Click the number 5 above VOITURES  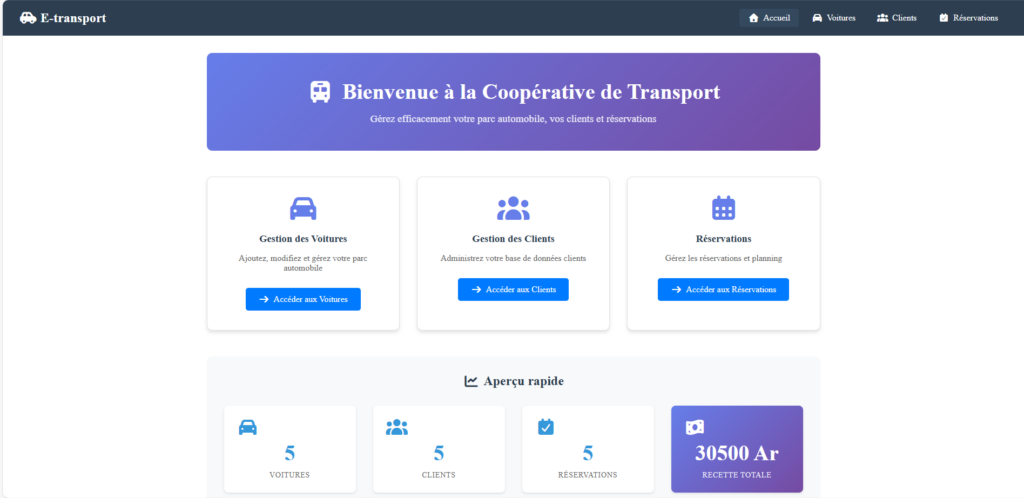(290, 453)
